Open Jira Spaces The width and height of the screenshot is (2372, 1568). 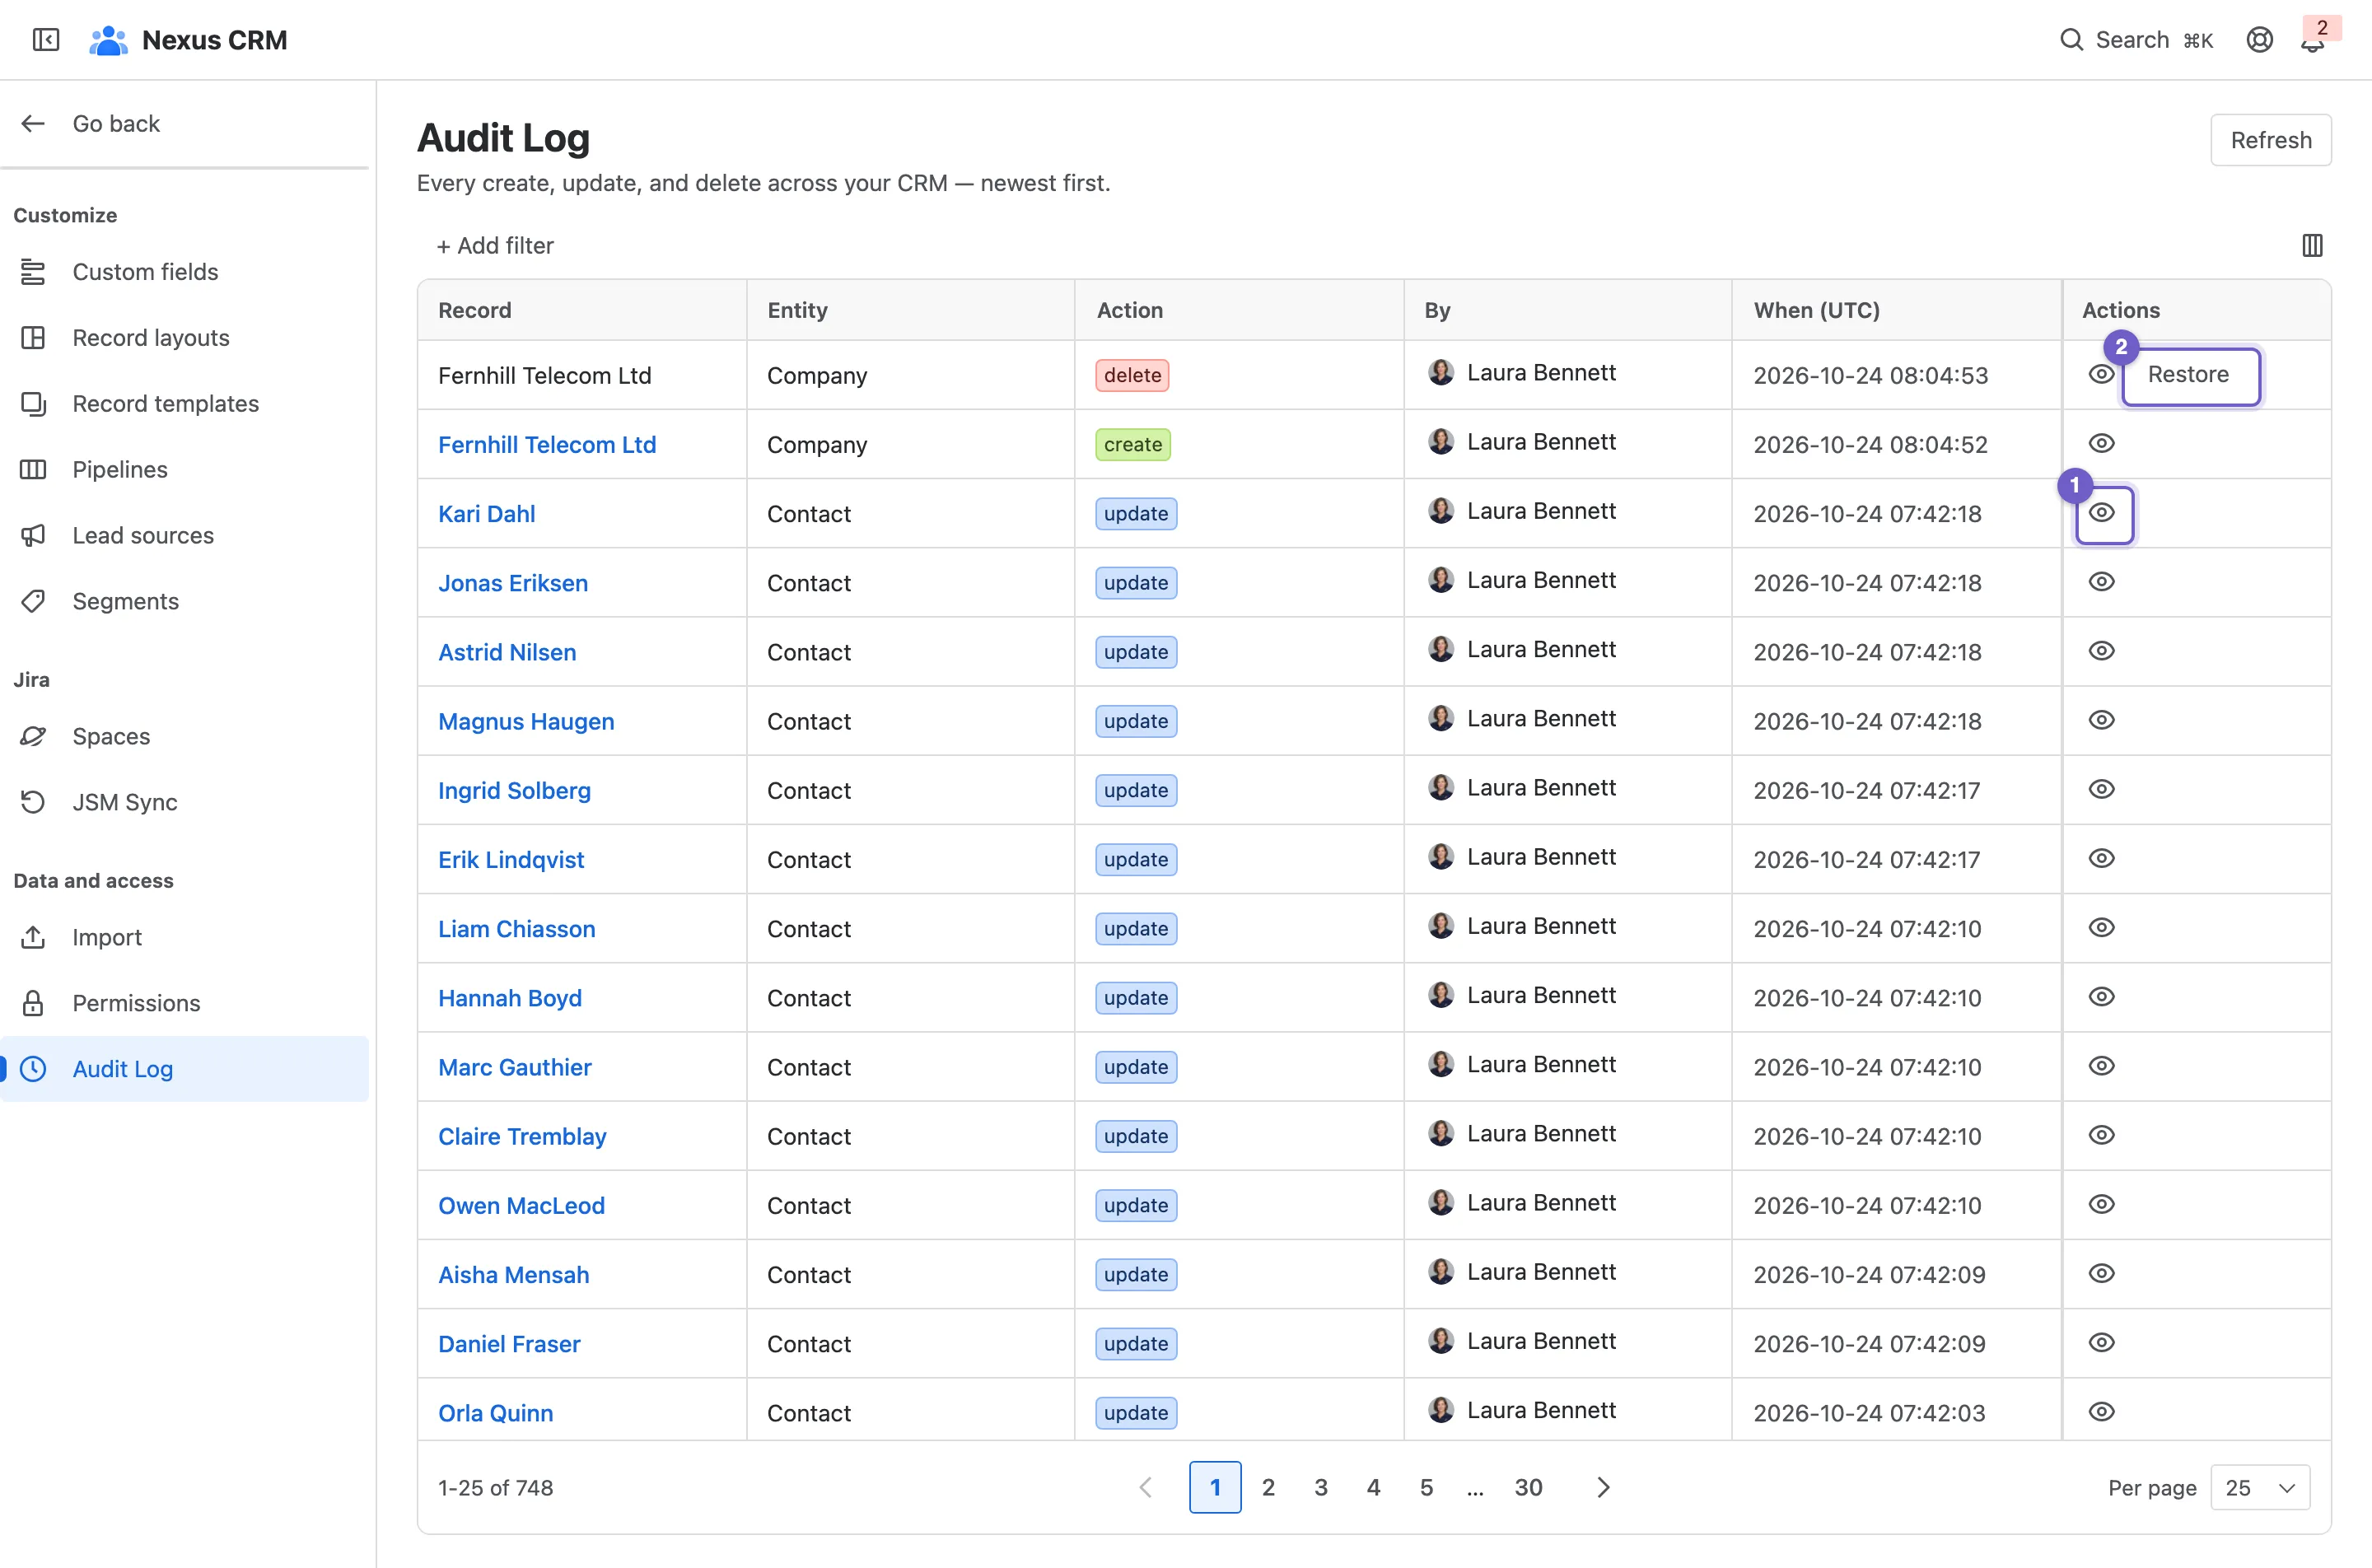(185, 737)
